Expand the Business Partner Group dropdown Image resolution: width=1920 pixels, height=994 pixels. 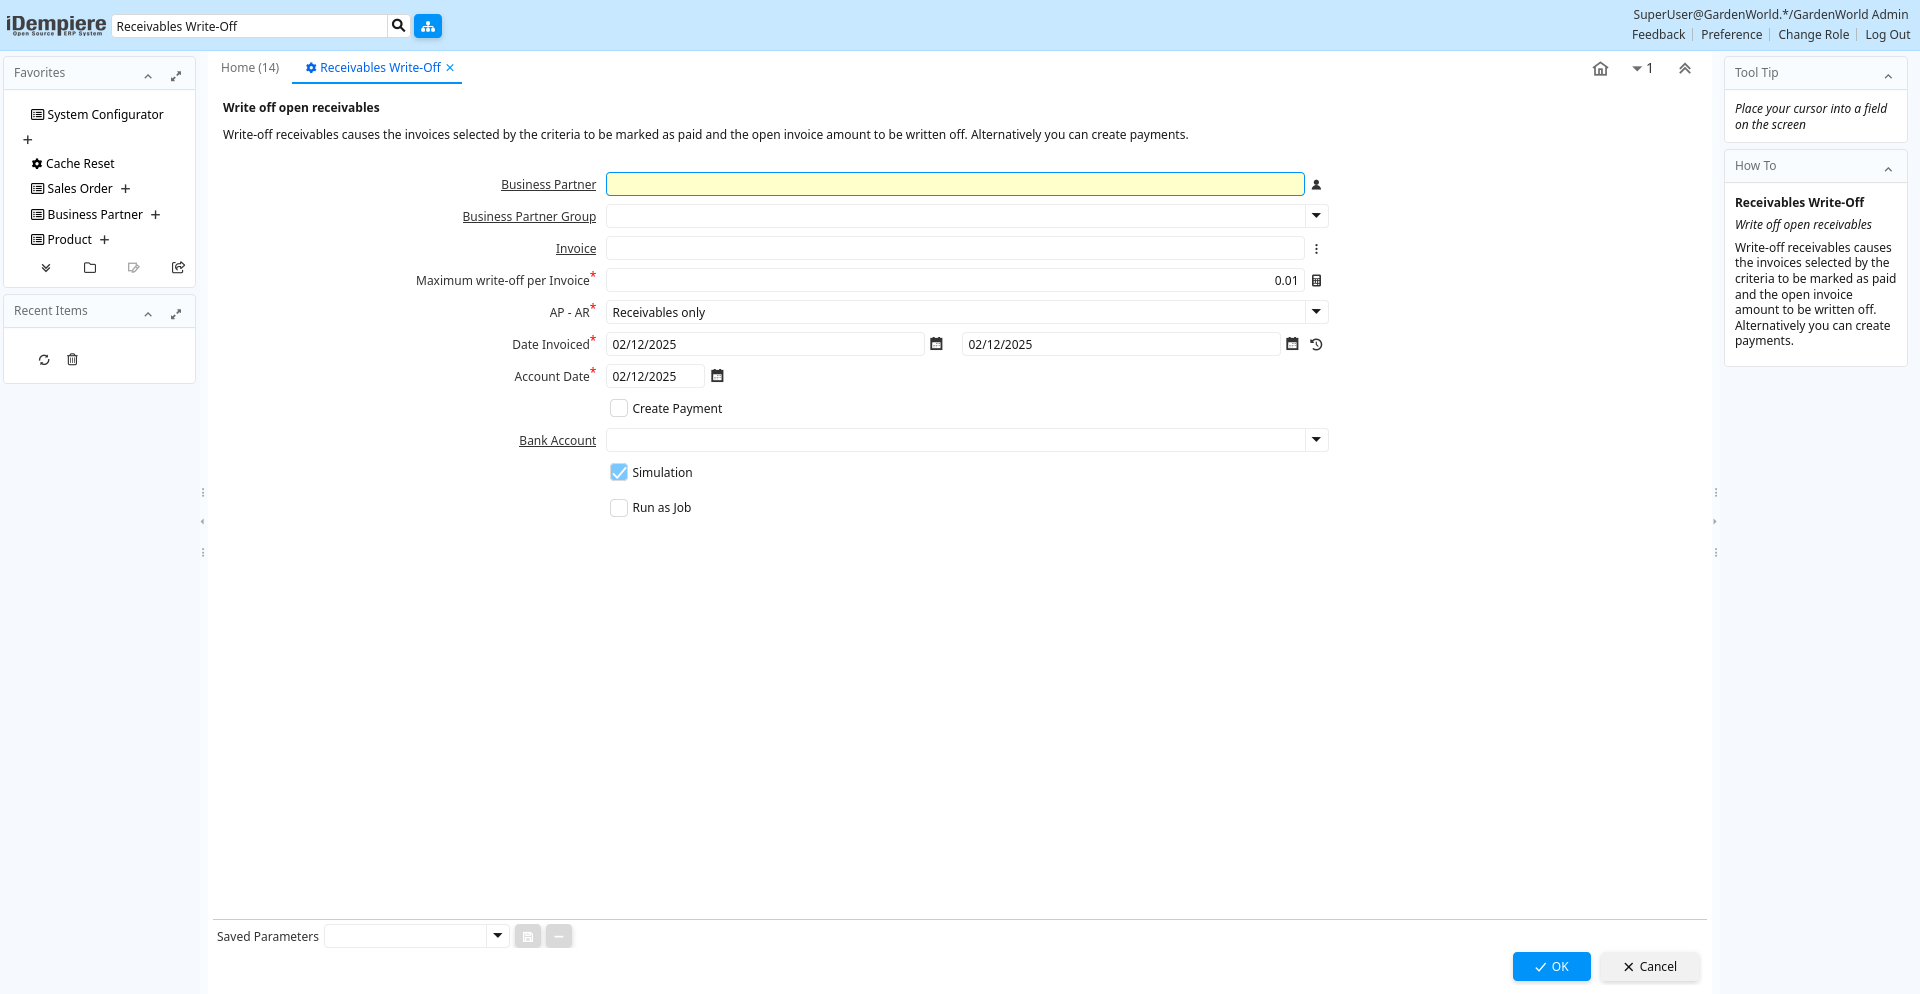coord(1316,216)
